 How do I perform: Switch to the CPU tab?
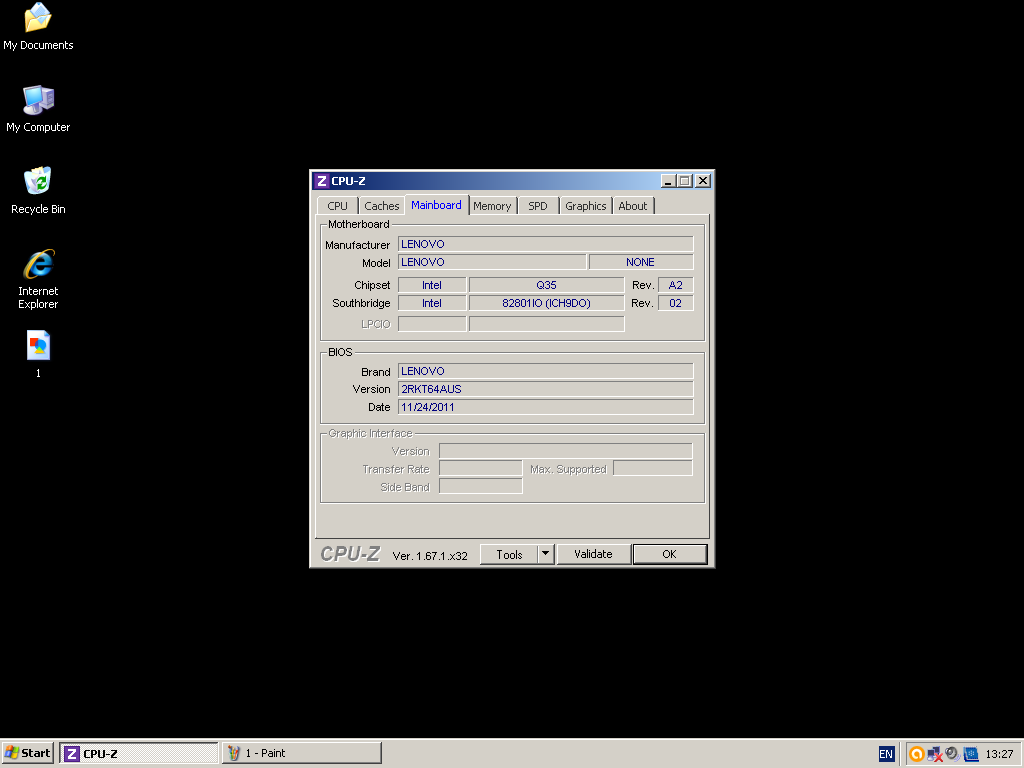coord(338,206)
